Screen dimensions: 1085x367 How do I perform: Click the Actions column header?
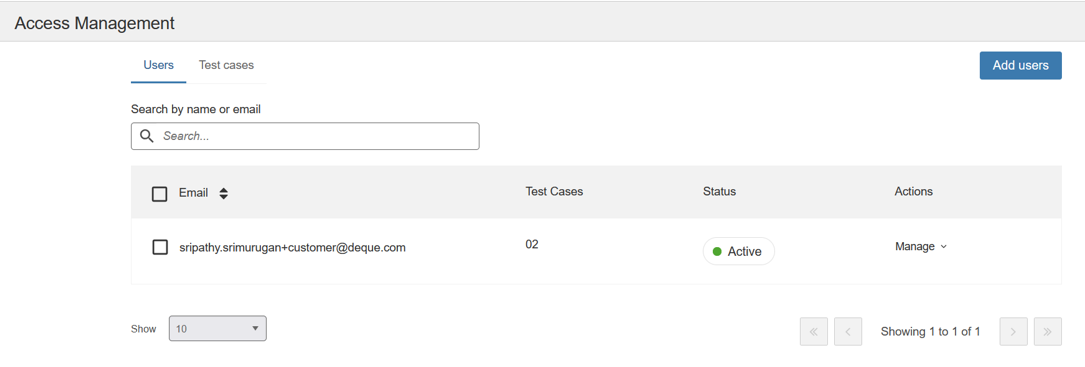tap(913, 191)
